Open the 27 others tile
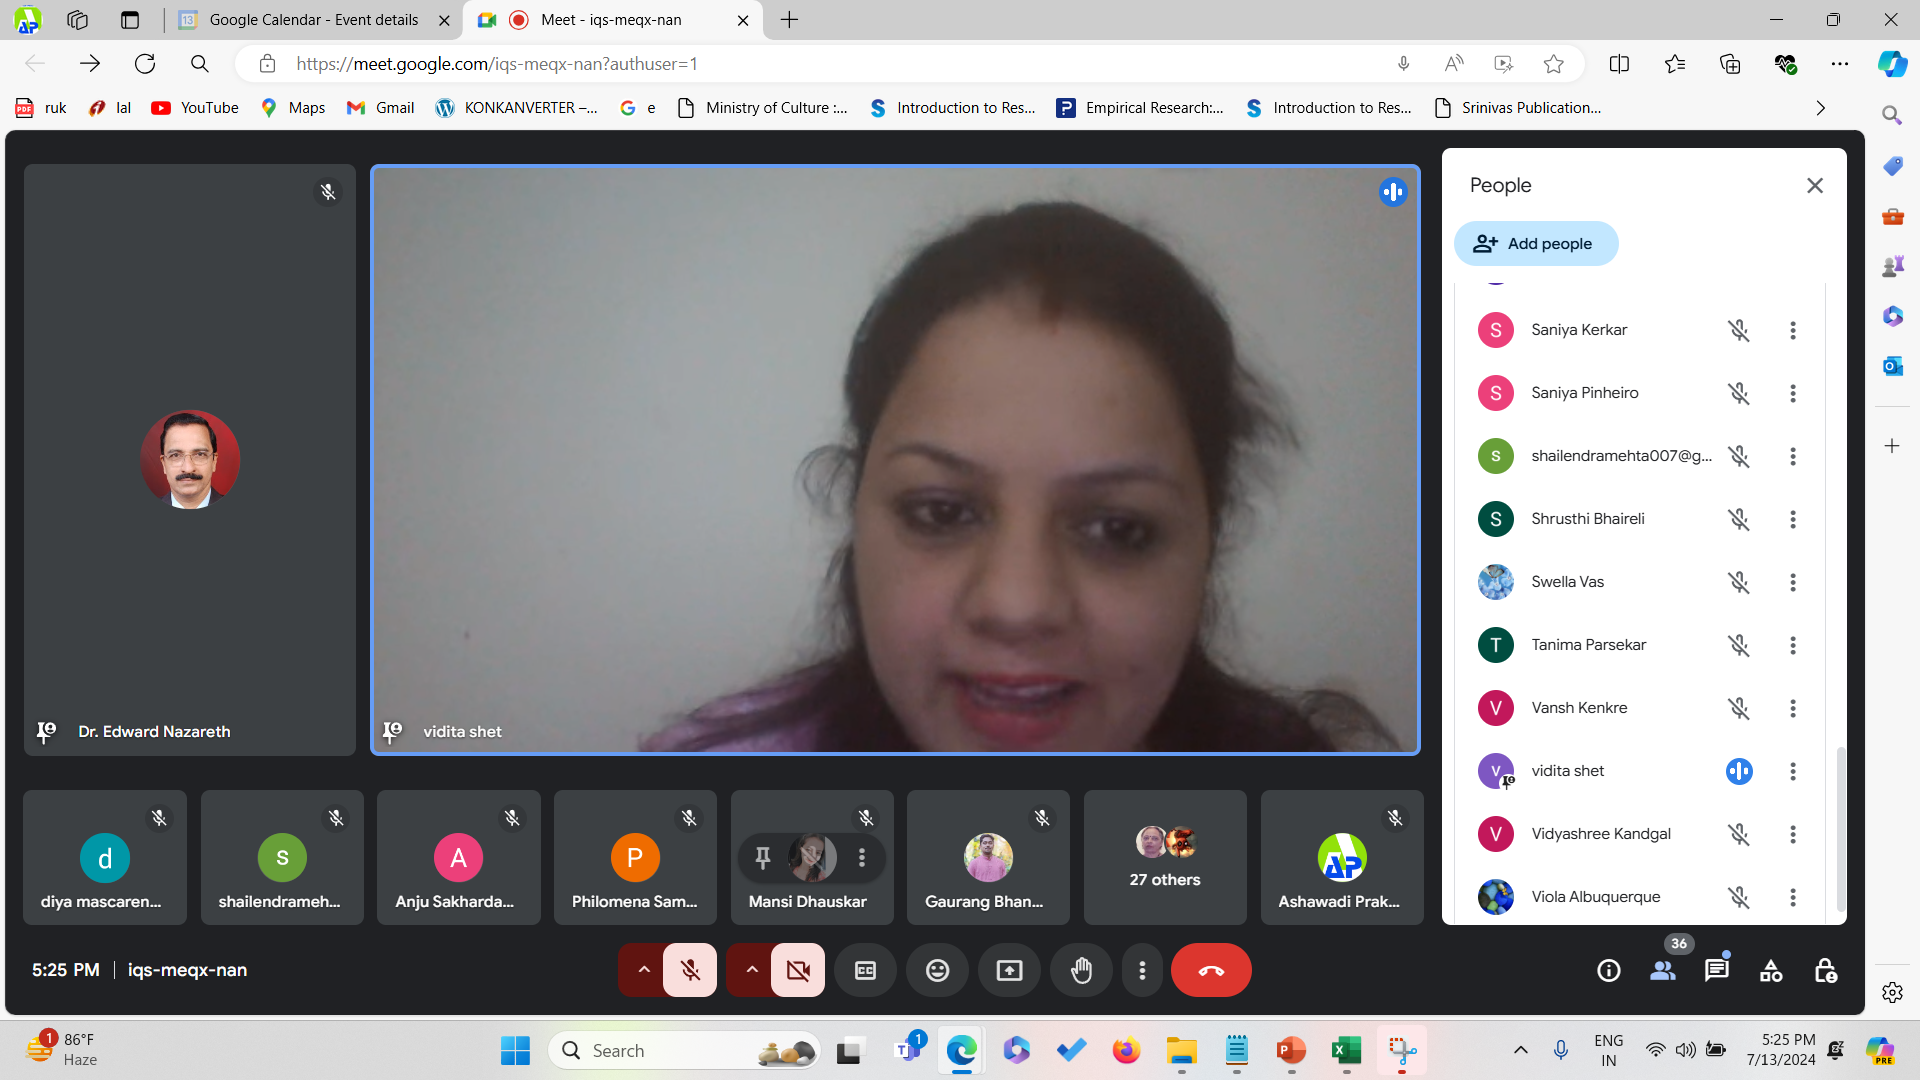Screen dimensions: 1920x1080 1164,858
